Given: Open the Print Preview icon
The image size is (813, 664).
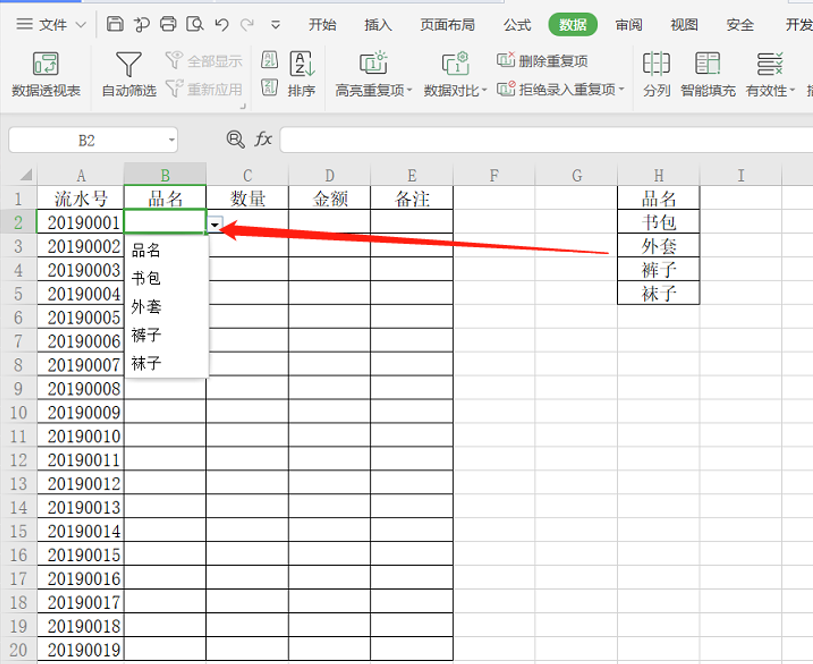Looking at the screenshot, I should pos(195,24).
